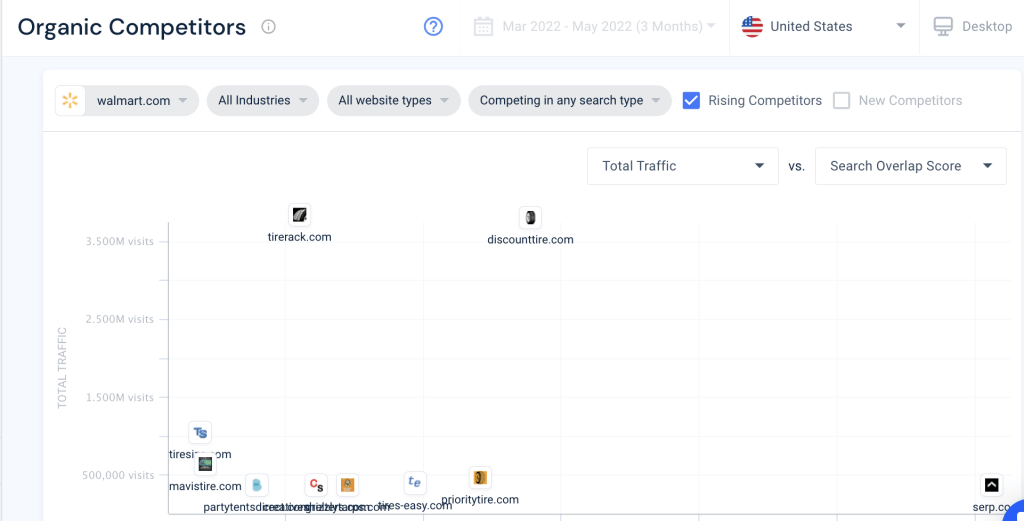This screenshot has width=1024, height=521.
Task: Click the info icon beside Organic Competitors
Action: coord(268,27)
